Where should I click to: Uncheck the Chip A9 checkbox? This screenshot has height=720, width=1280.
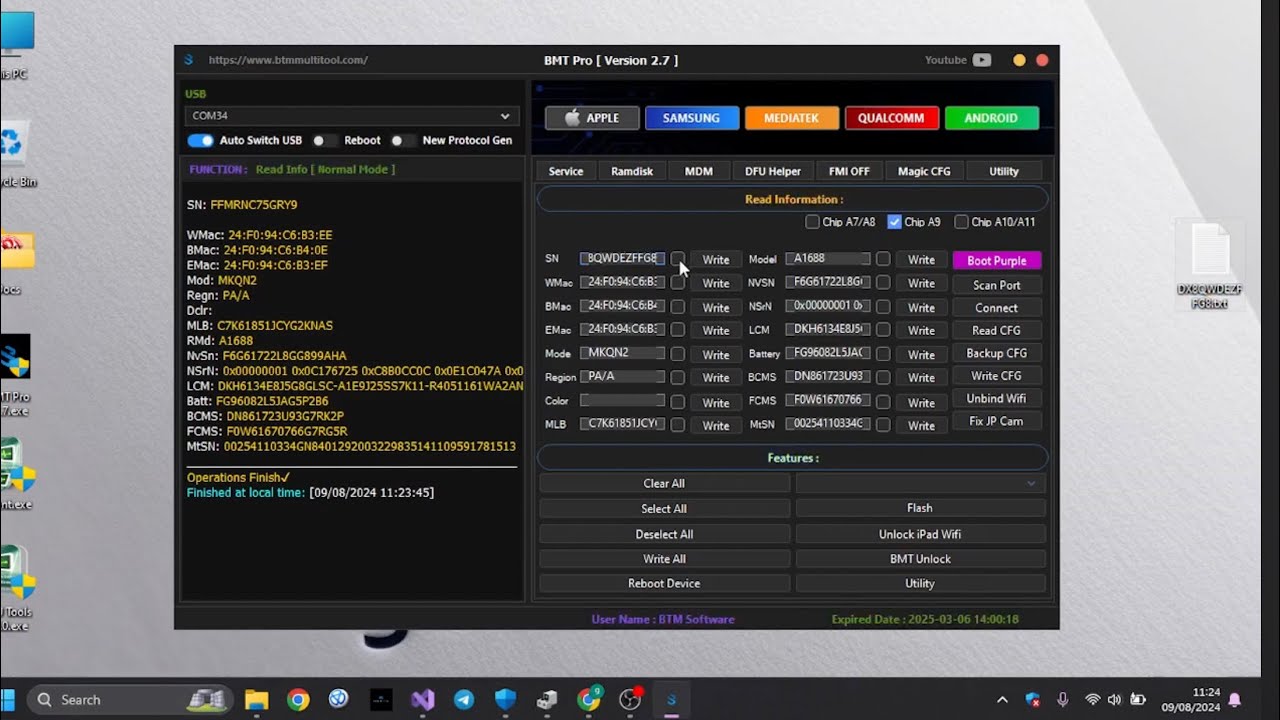pos(894,222)
